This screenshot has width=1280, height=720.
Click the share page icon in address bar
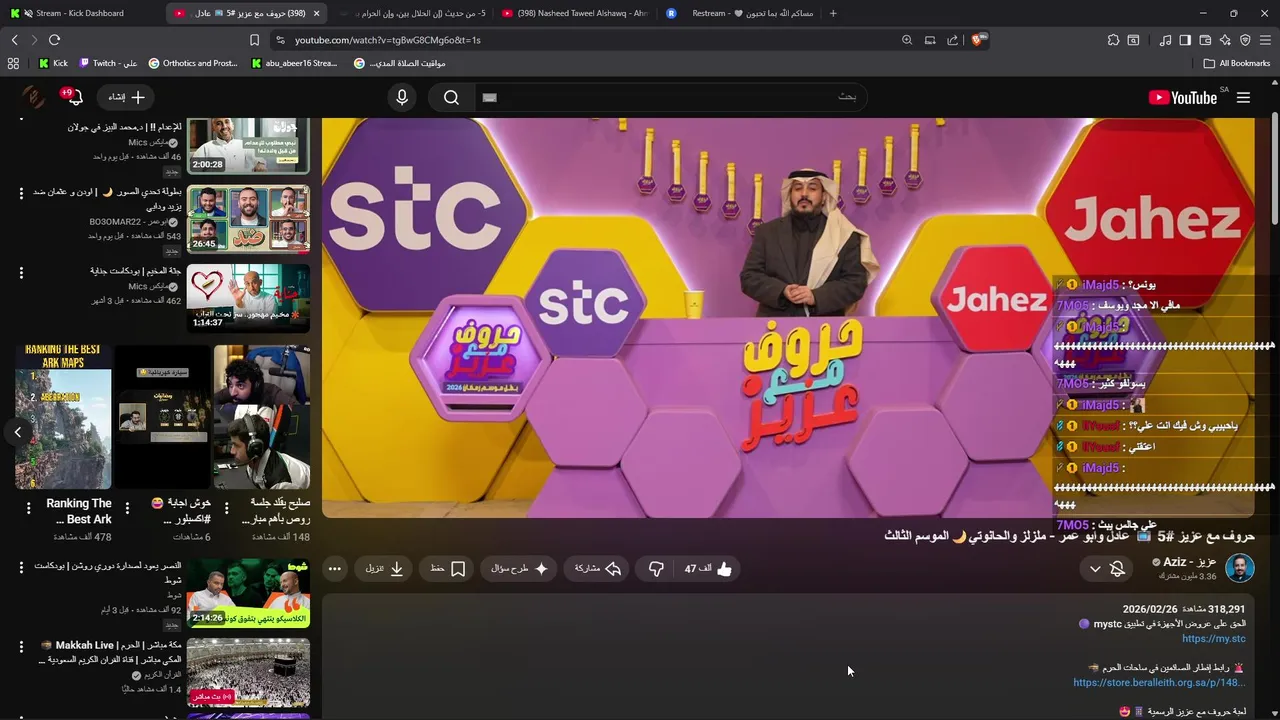952,40
